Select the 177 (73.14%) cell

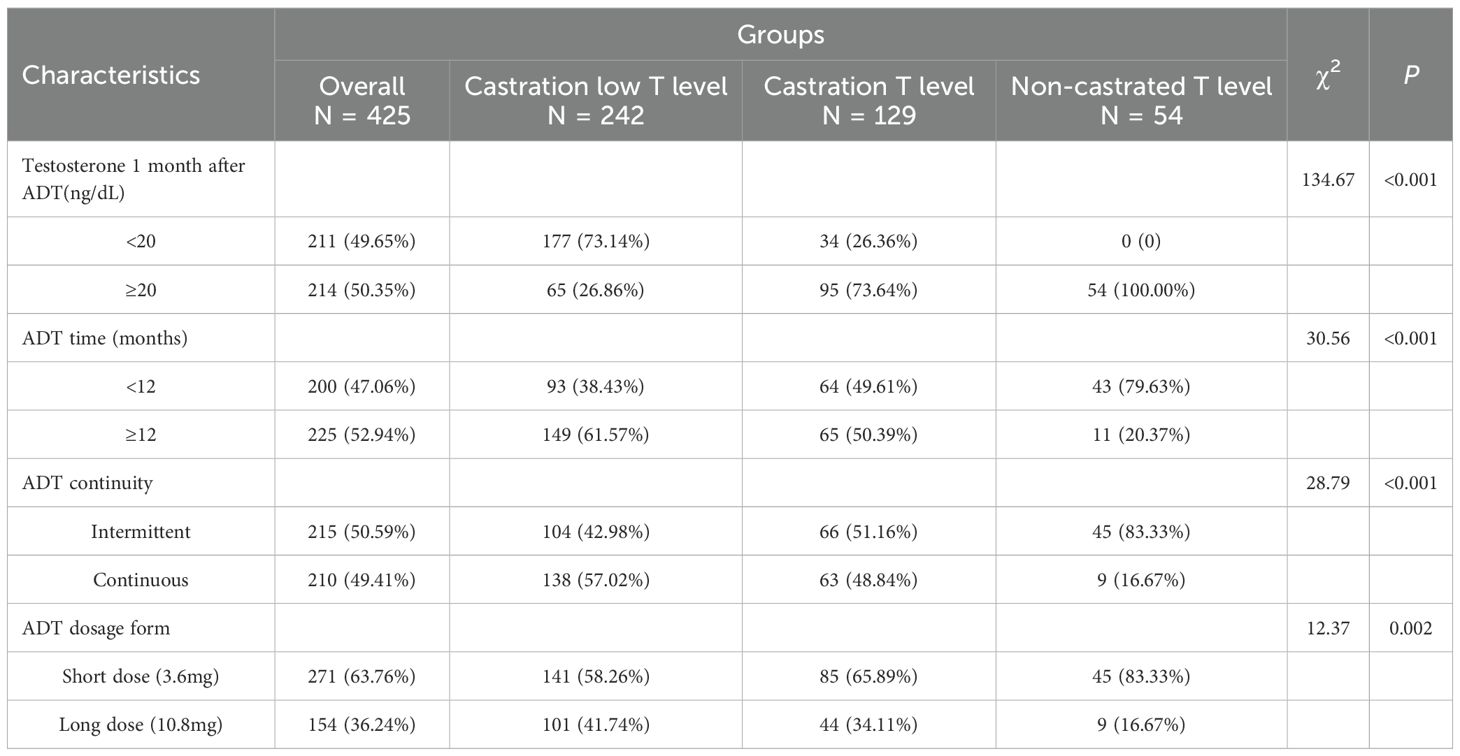(595, 241)
